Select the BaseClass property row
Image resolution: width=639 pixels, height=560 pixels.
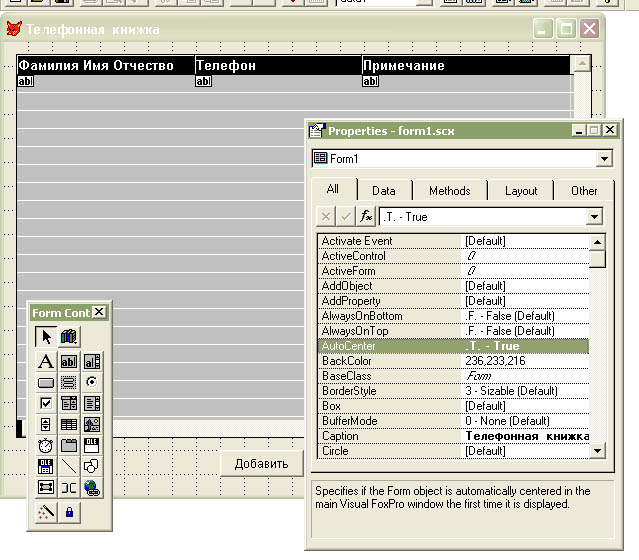(453, 376)
